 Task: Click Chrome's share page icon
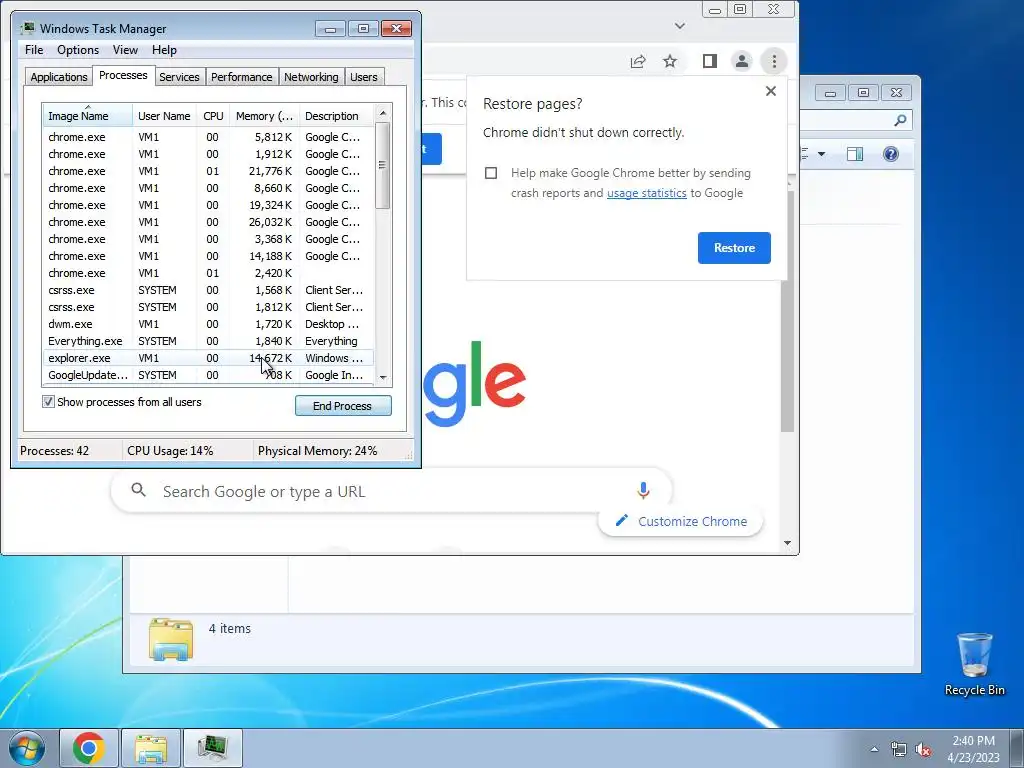637,61
